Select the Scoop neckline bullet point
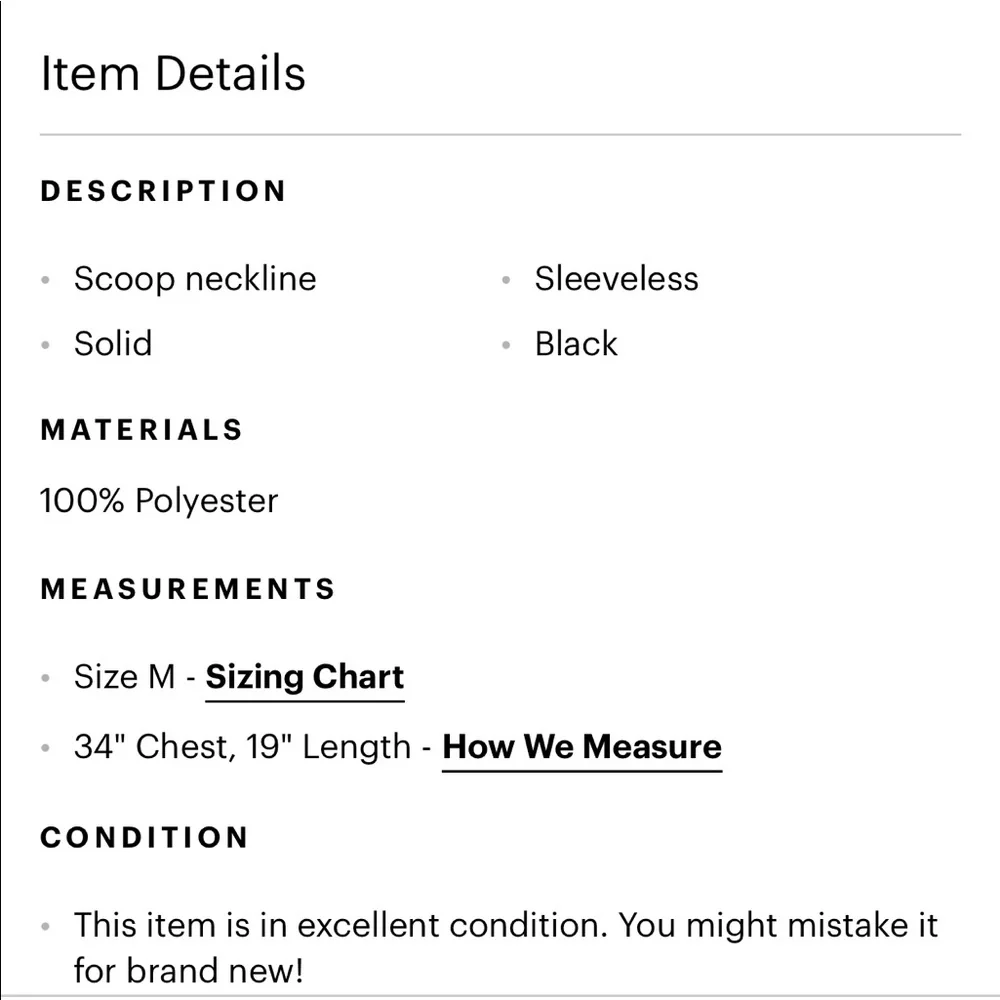This screenshot has height=1000, width=1000. pyautogui.click(x=195, y=279)
